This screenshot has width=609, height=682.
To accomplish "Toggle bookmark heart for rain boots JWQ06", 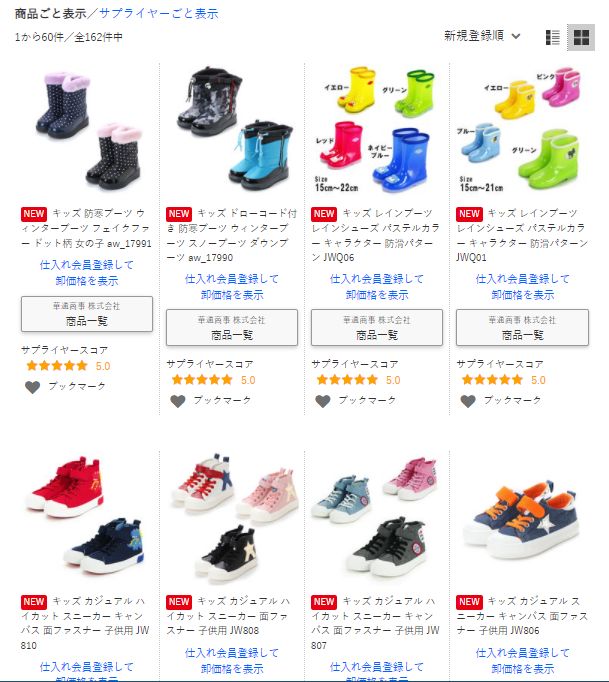I will (323, 401).
